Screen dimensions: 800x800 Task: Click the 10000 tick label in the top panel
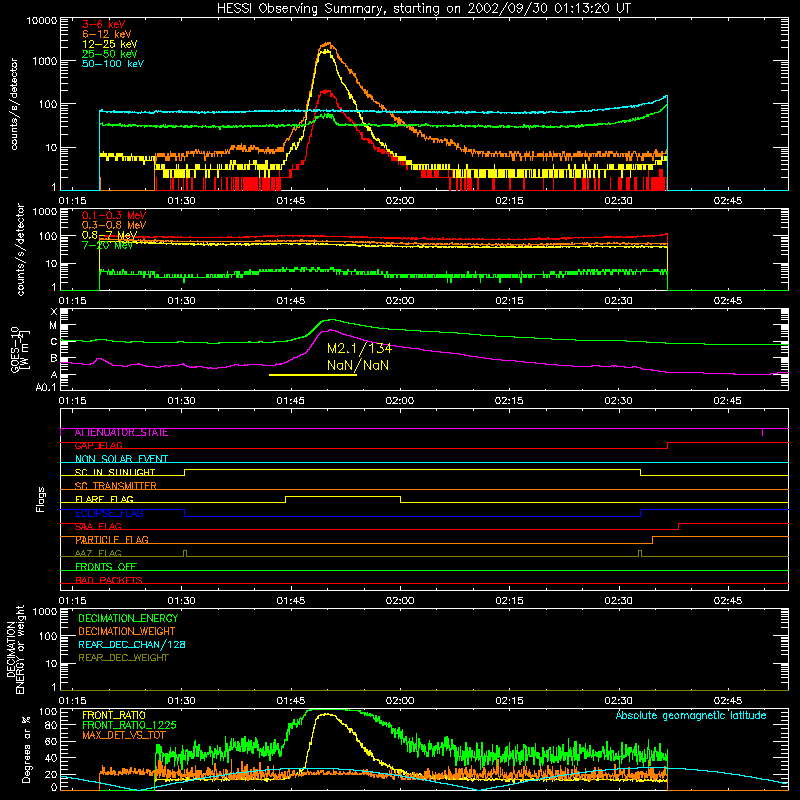tap(41, 21)
